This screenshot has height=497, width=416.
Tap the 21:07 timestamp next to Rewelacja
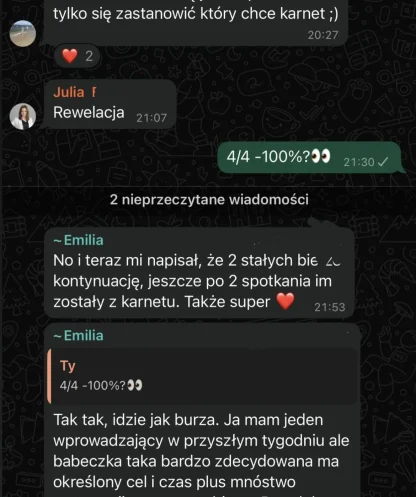(x=151, y=118)
